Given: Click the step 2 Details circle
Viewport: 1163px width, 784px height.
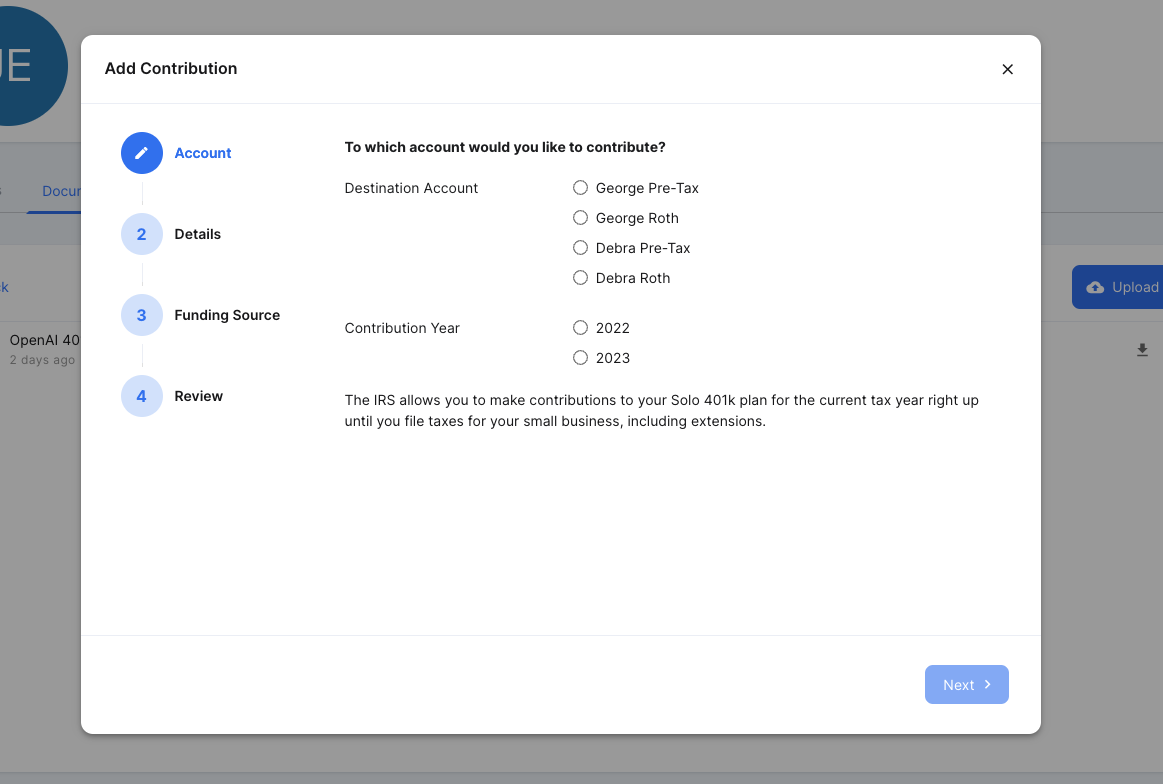Looking at the screenshot, I should click(x=141, y=234).
